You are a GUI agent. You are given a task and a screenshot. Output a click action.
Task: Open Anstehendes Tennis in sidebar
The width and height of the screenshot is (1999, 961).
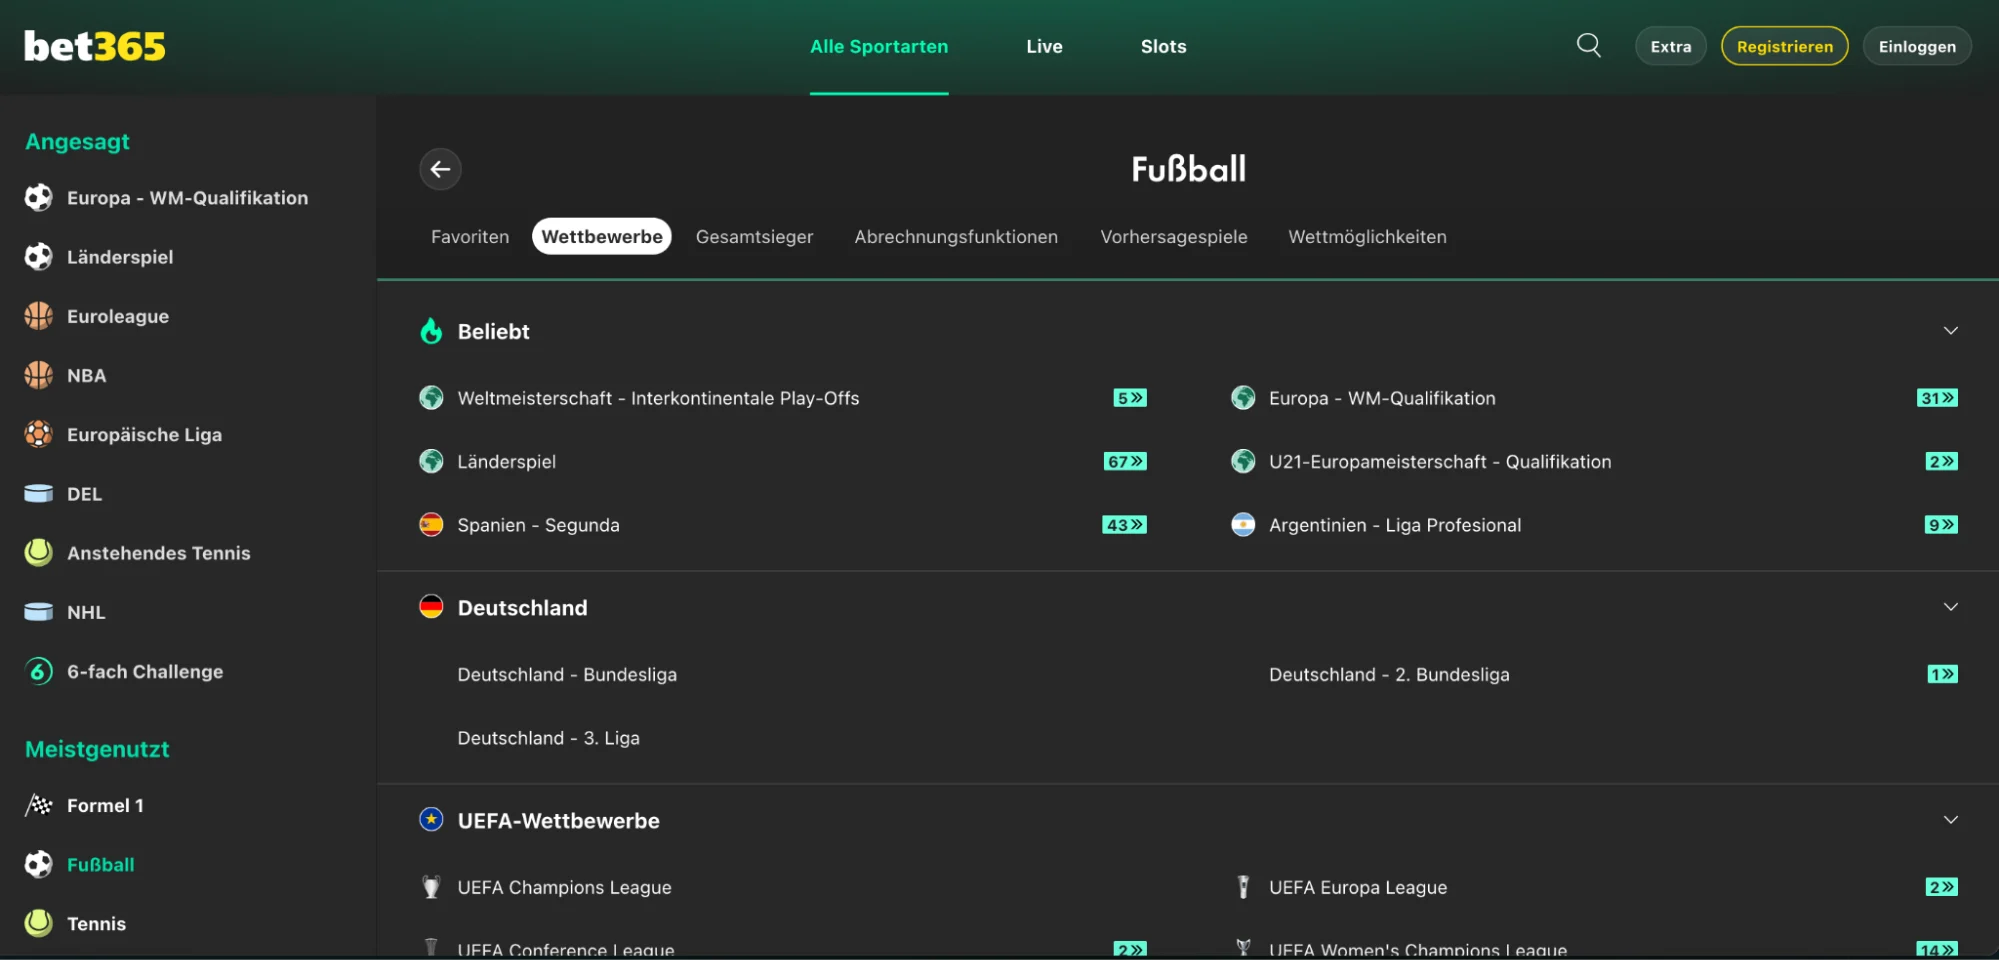tap(158, 553)
